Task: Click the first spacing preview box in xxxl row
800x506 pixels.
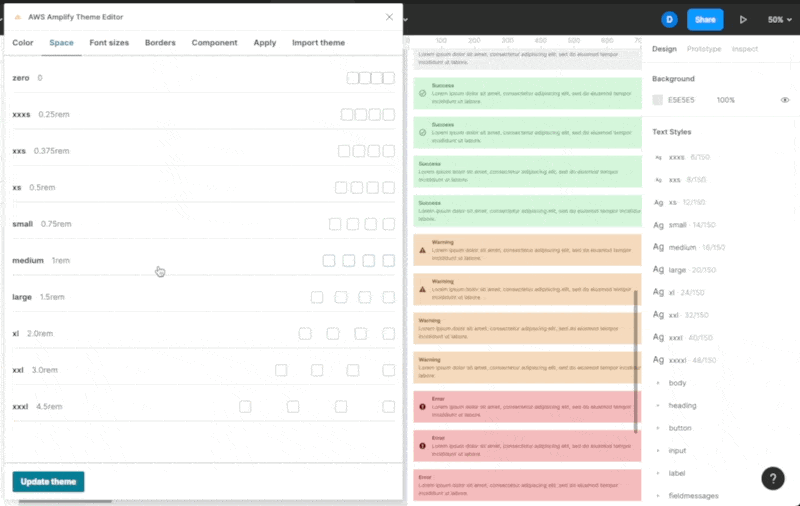Action: pyautogui.click(x=245, y=407)
